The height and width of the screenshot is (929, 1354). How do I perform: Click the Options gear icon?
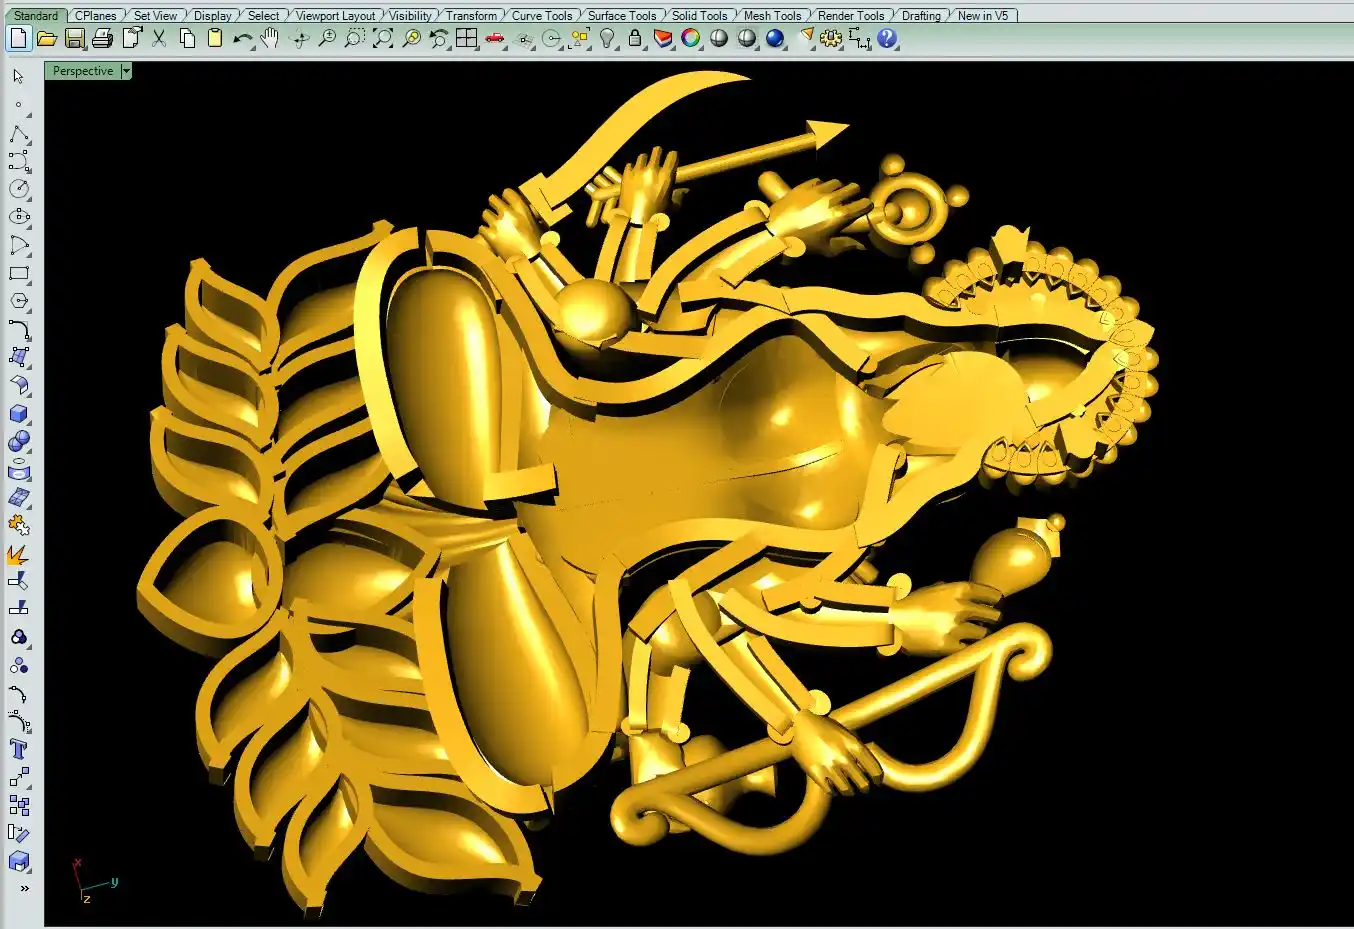(x=831, y=39)
